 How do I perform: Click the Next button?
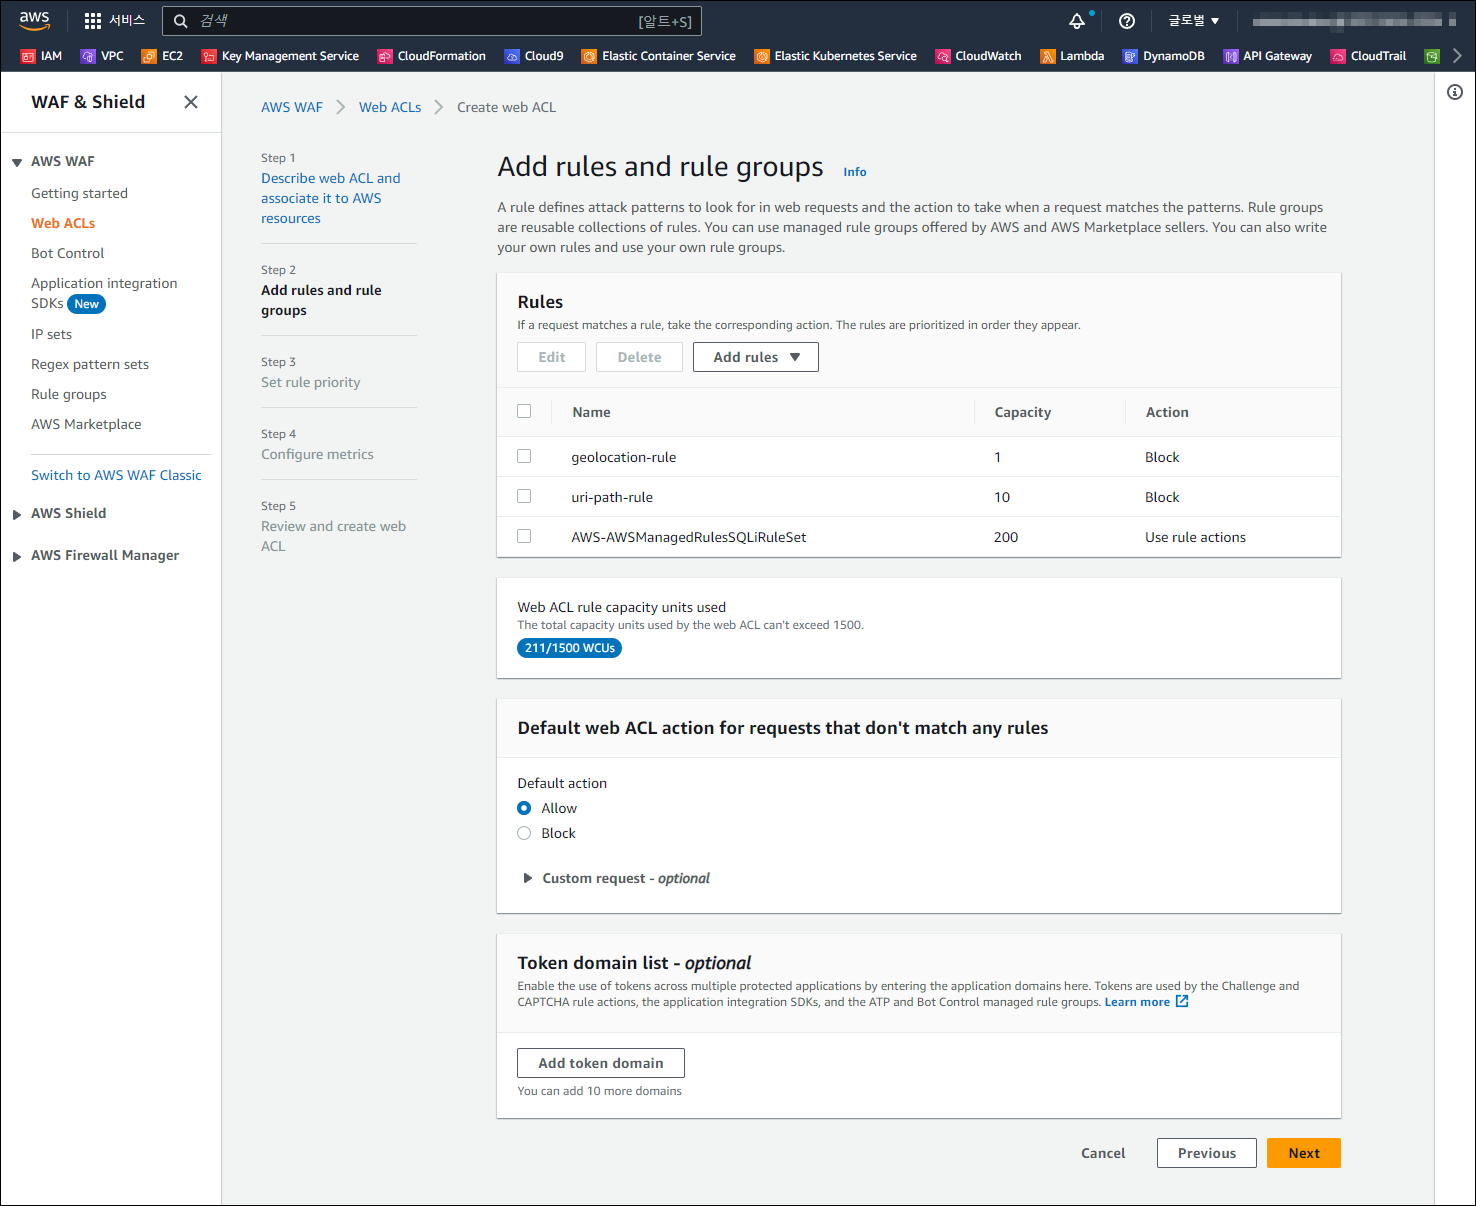point(1304,1153)
